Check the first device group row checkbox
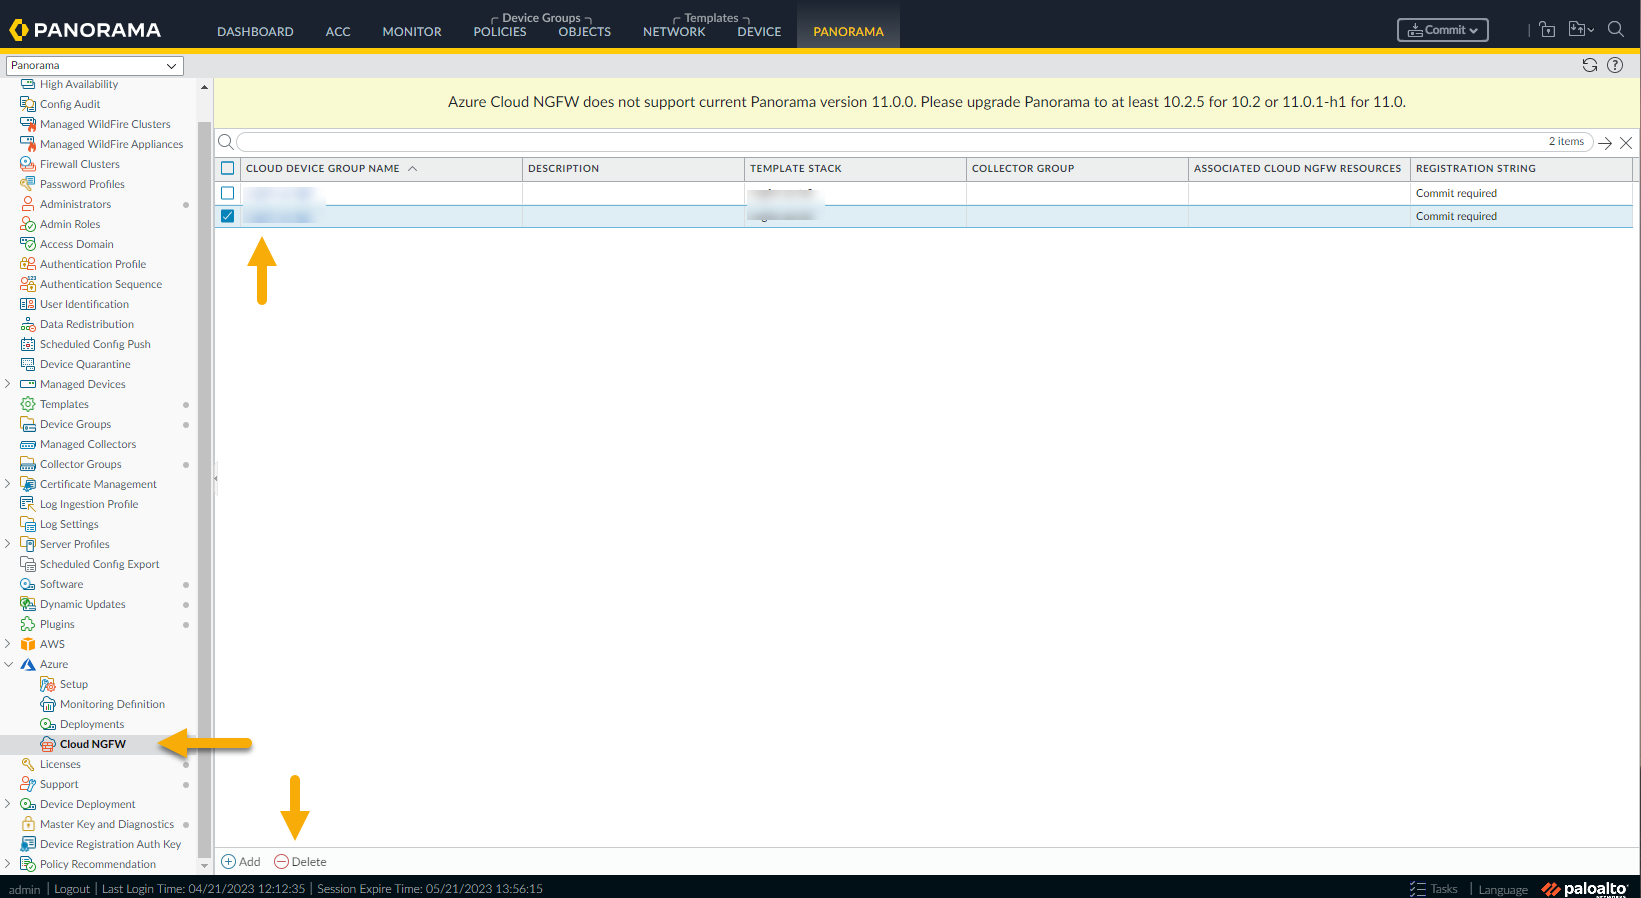Image resolution: width=1641 pixels, height=898 pixels. [228, 193]
